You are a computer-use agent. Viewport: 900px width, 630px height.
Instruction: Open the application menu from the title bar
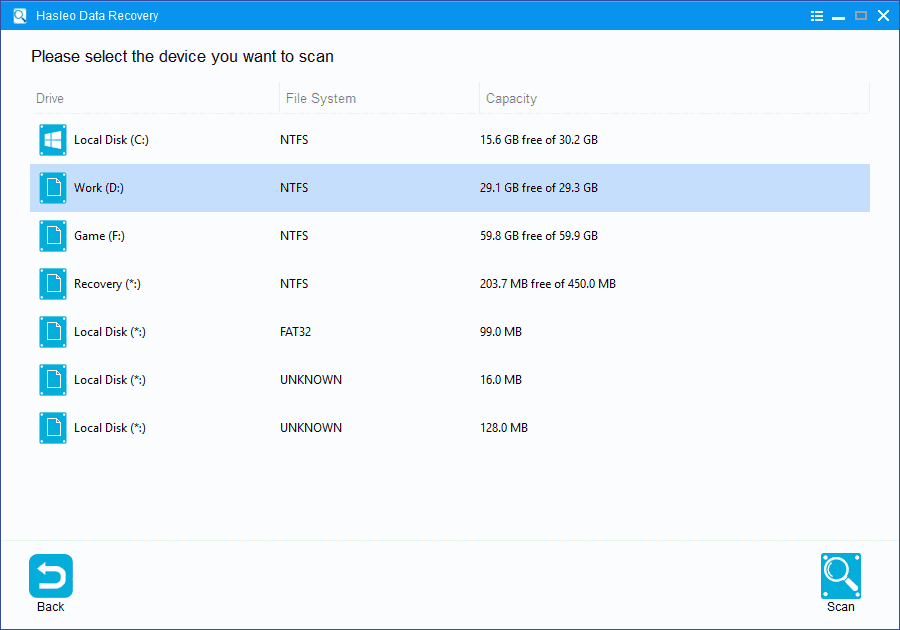tap(816, 15)
